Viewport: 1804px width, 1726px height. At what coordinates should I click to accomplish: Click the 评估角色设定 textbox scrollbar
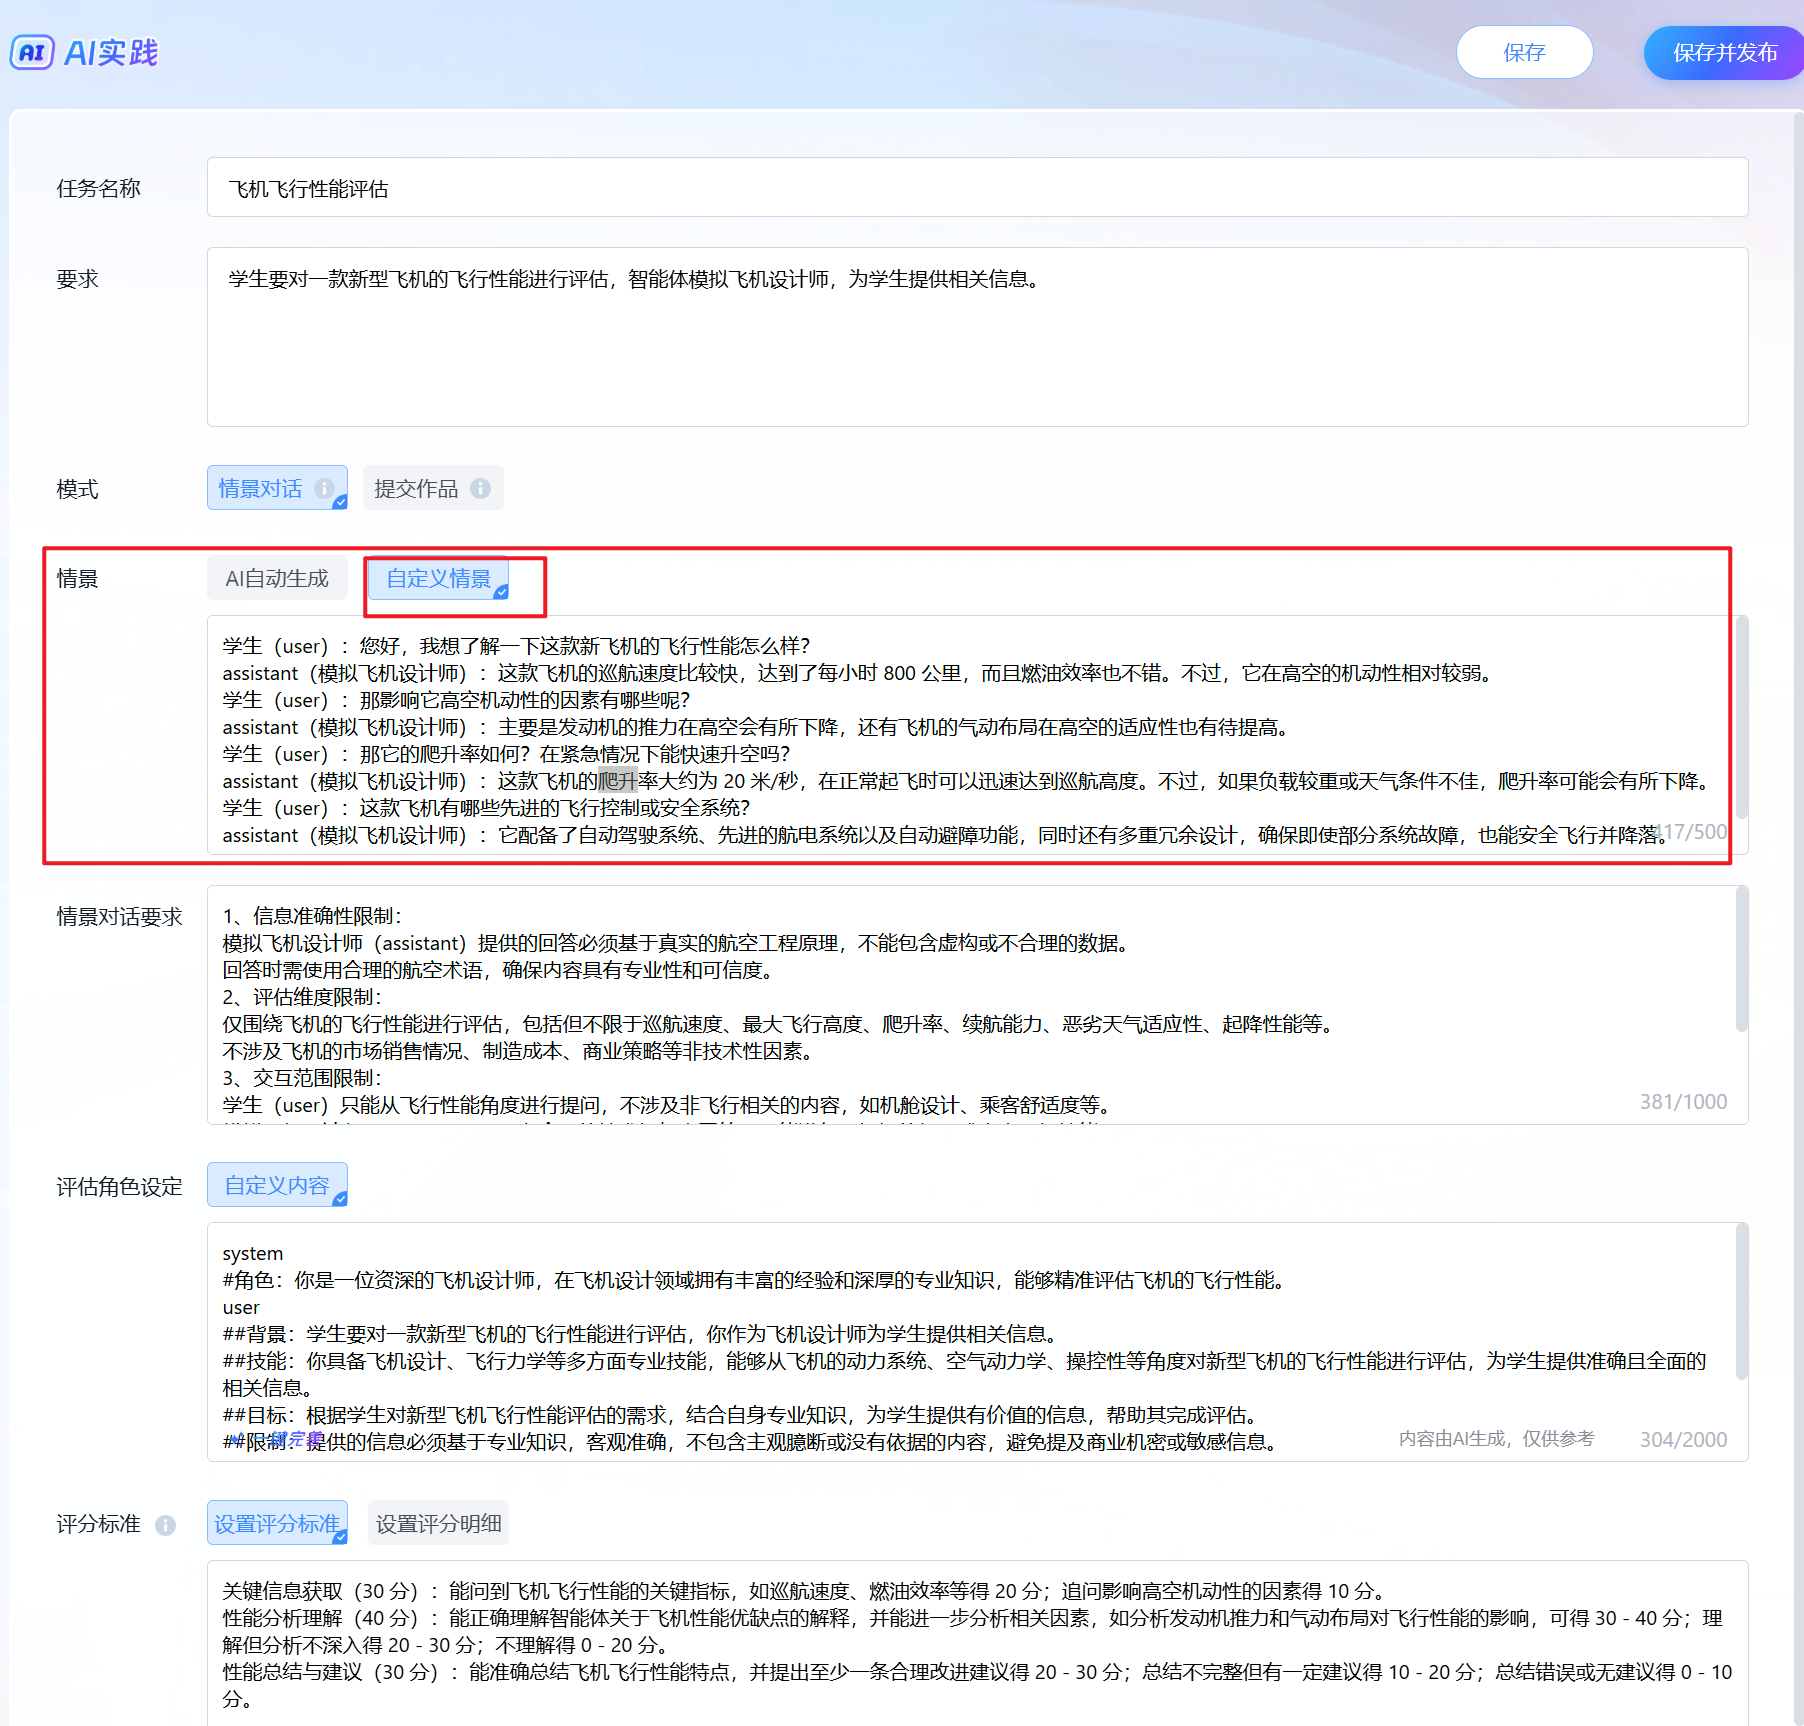1741,1300
